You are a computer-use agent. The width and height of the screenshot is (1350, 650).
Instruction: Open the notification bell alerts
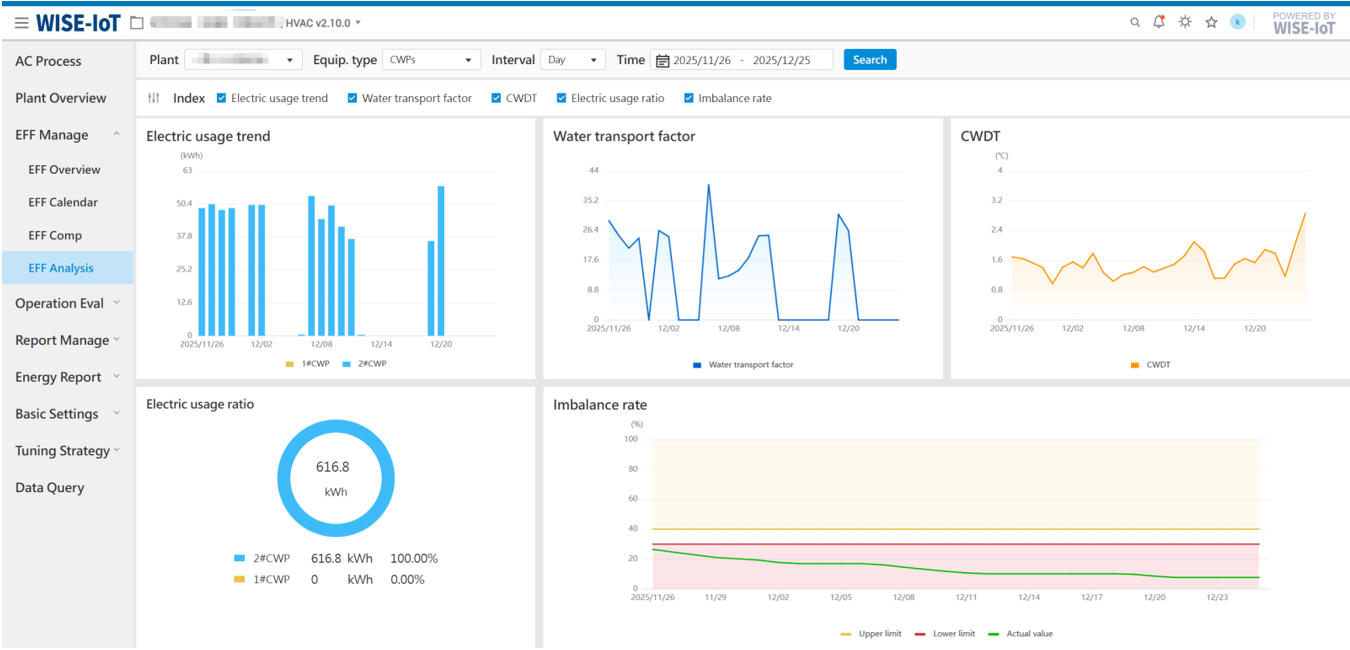point(1159,22)
